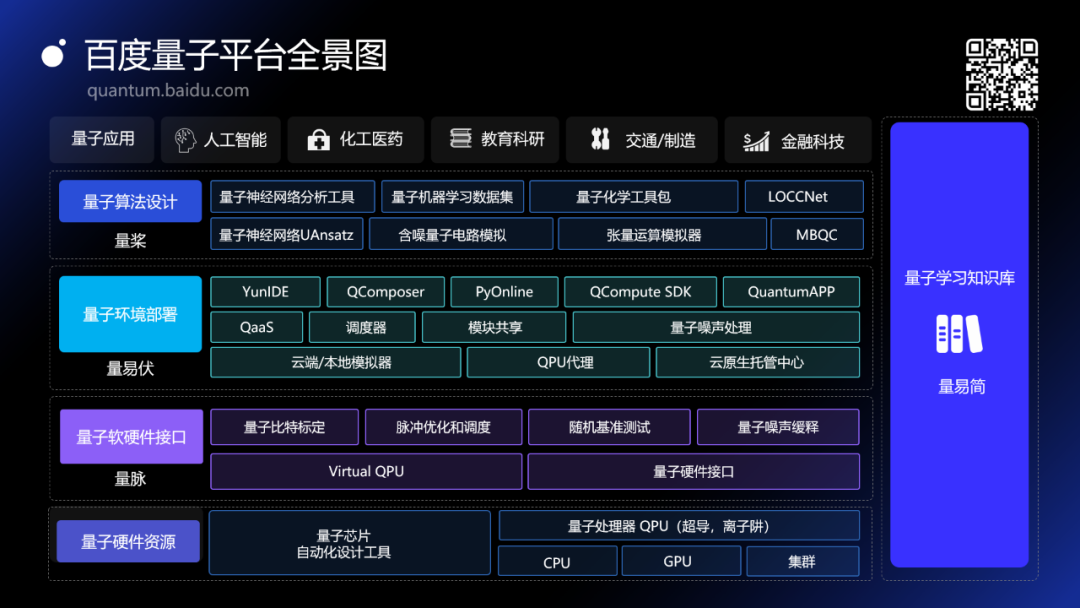1080x608 pixels.
Task: Select the 金融科技 category label
Action: pos(812,142)
